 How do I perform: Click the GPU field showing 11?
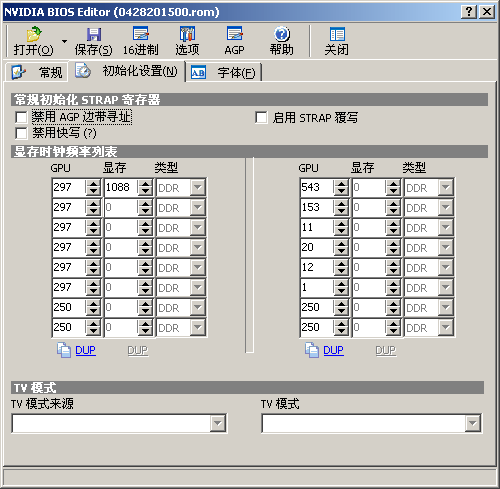[x=317, y=227]
